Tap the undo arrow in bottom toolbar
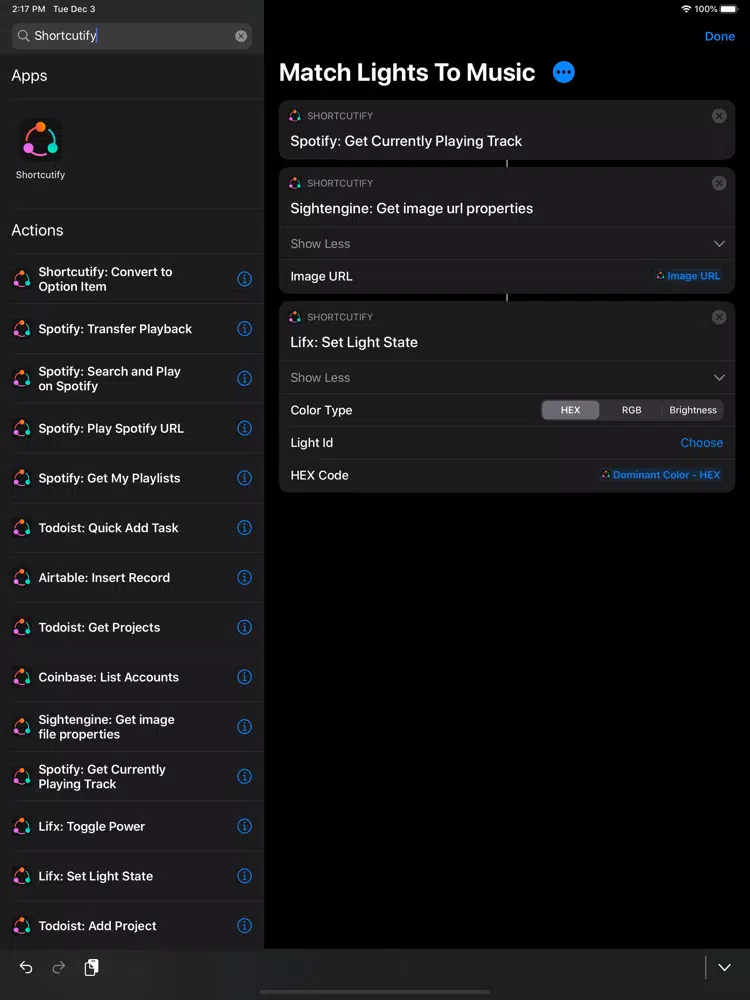The width and height of the screenshot is (750, 1000). pos(26,967)
